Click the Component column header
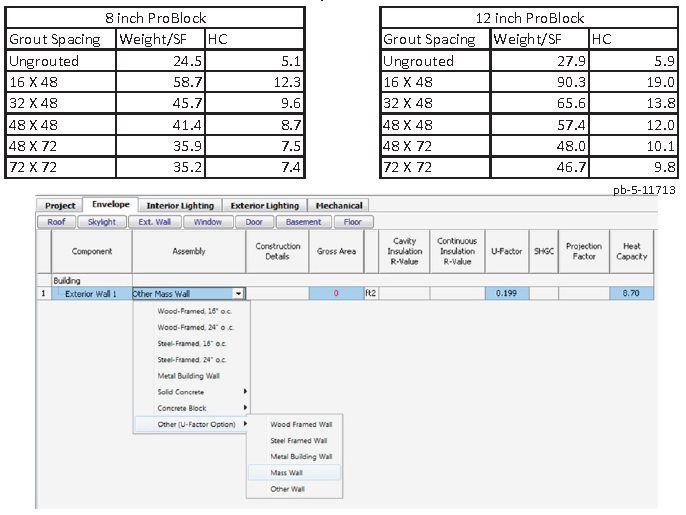Image resolution: width=686 pixels, height=515 pixels. click(x=92, y=251)
